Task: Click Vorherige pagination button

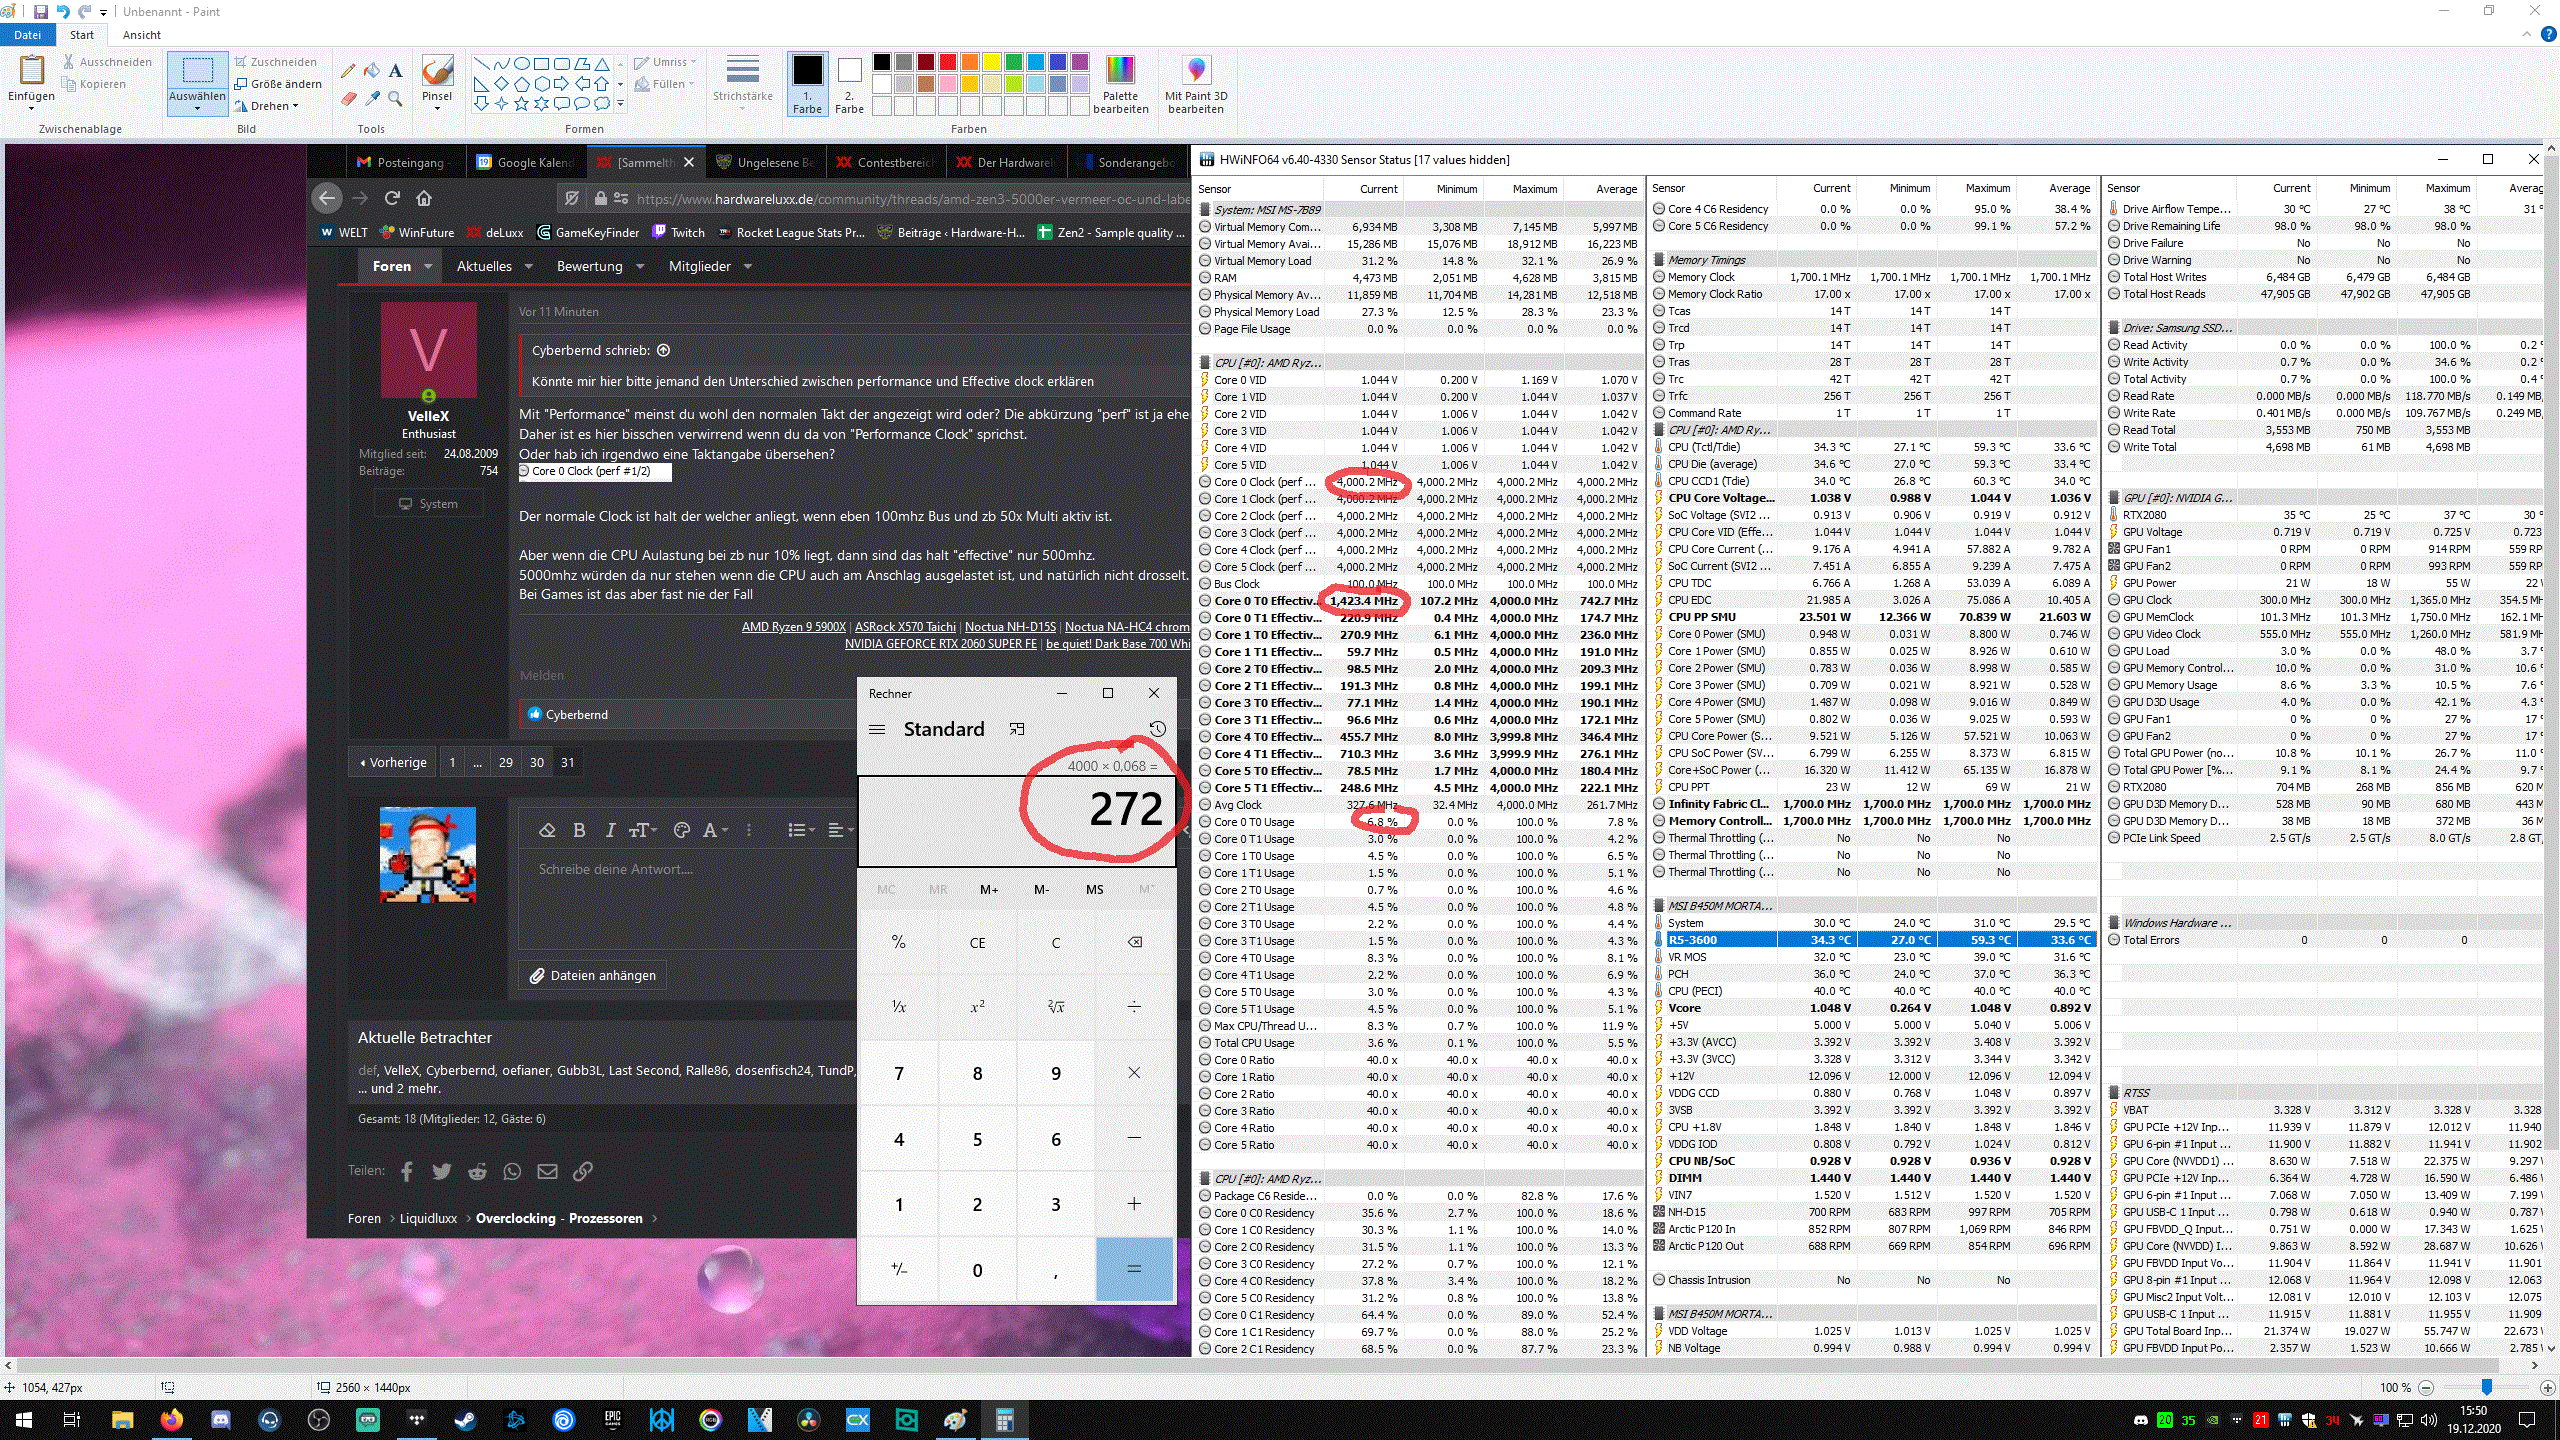Action: [393, 762]
